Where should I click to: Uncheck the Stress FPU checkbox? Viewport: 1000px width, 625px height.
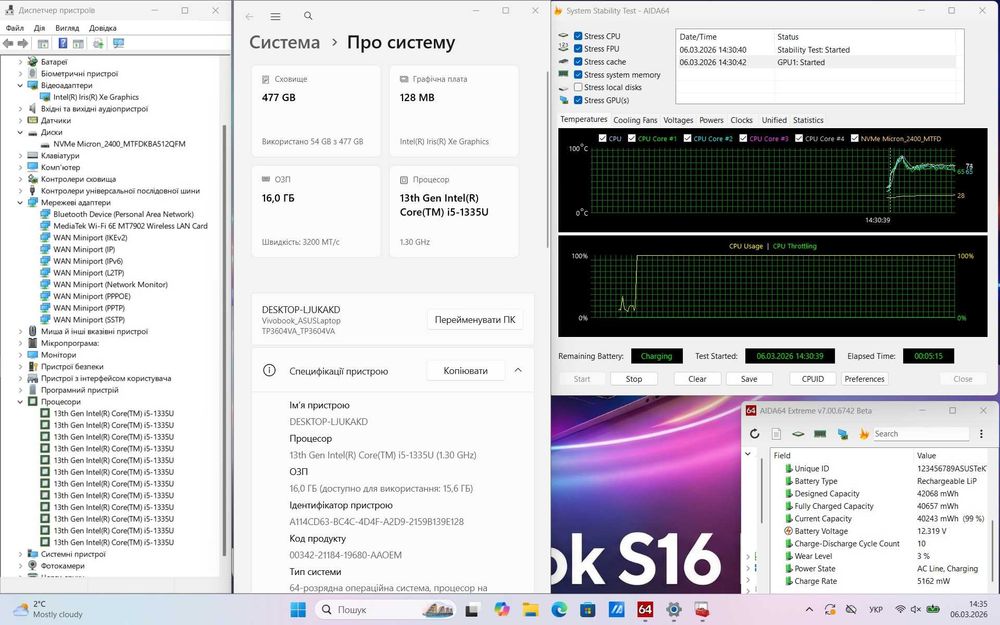(578, 48)
